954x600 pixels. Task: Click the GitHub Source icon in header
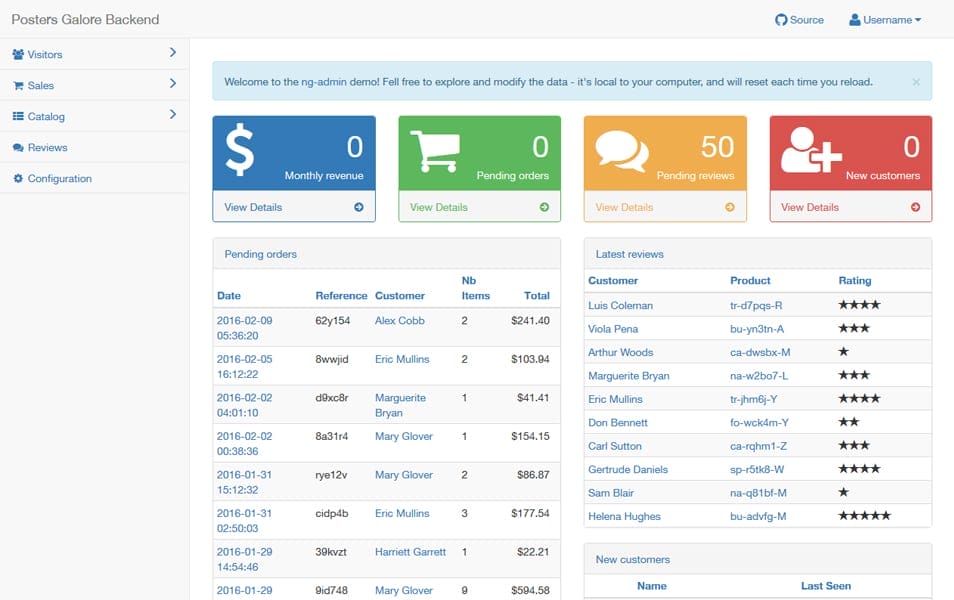[x=781, y=20]
